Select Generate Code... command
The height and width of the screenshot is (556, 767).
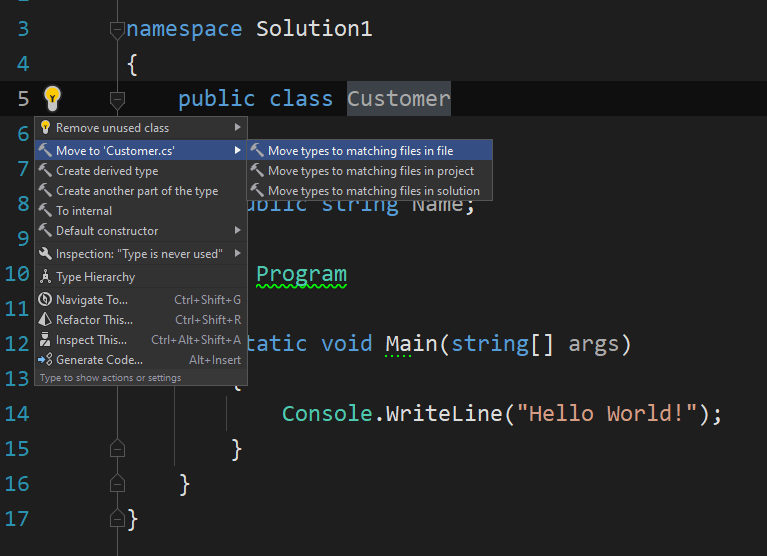tap(141, 360)
